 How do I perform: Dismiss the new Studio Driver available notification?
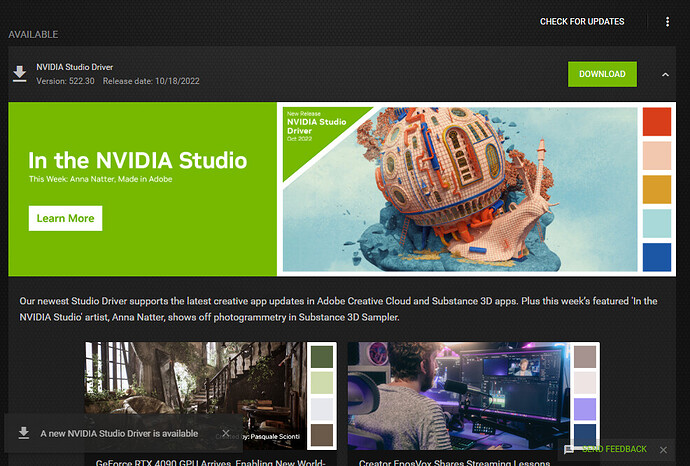coord(226,433)
